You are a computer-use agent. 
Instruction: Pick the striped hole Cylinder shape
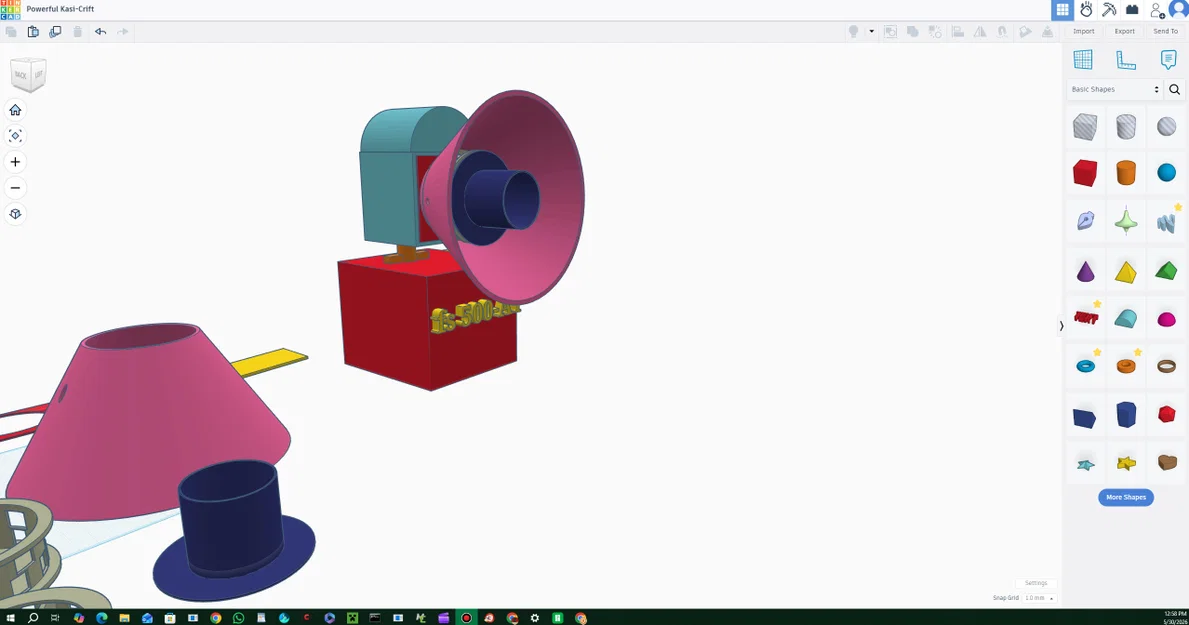pyautogui.click(x=1126, y=127)
